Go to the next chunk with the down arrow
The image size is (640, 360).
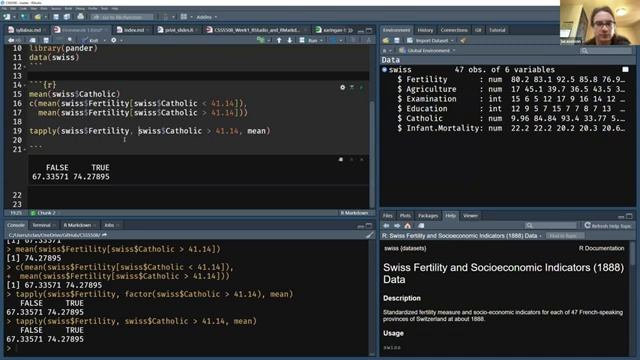[x=290, y=40]
